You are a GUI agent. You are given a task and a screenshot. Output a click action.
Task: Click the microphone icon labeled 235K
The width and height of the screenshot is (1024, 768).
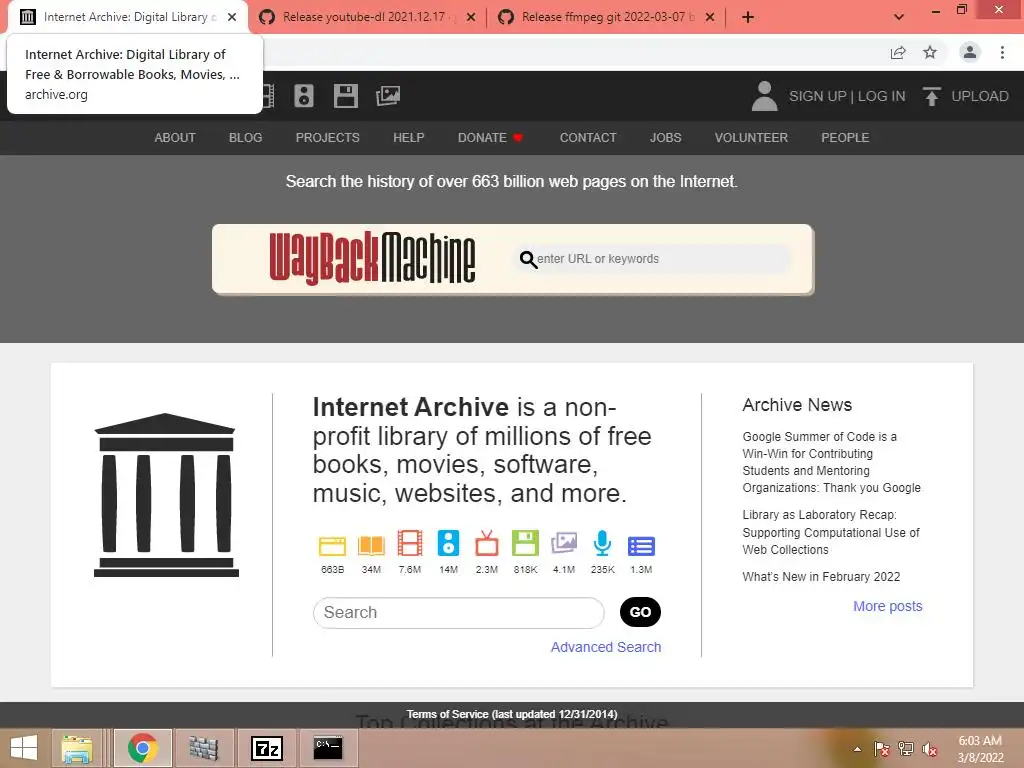tap(602, 543)
